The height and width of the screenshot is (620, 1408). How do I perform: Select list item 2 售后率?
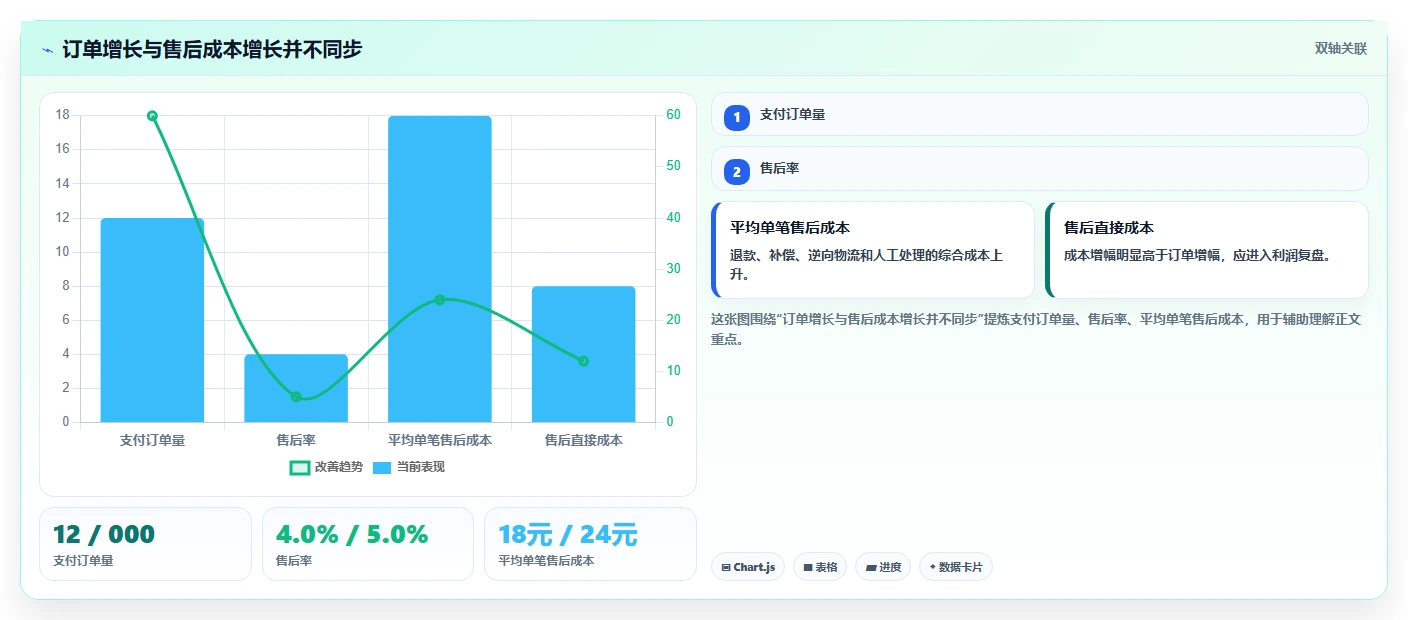1040,169
